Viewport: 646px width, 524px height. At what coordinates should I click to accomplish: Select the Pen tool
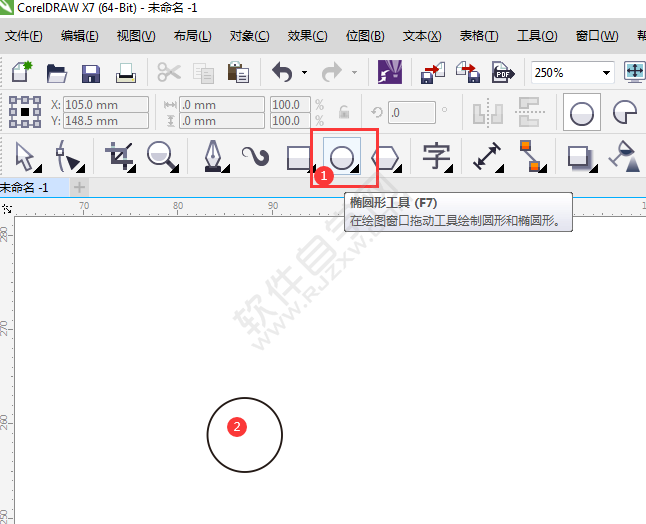point(216,157)
